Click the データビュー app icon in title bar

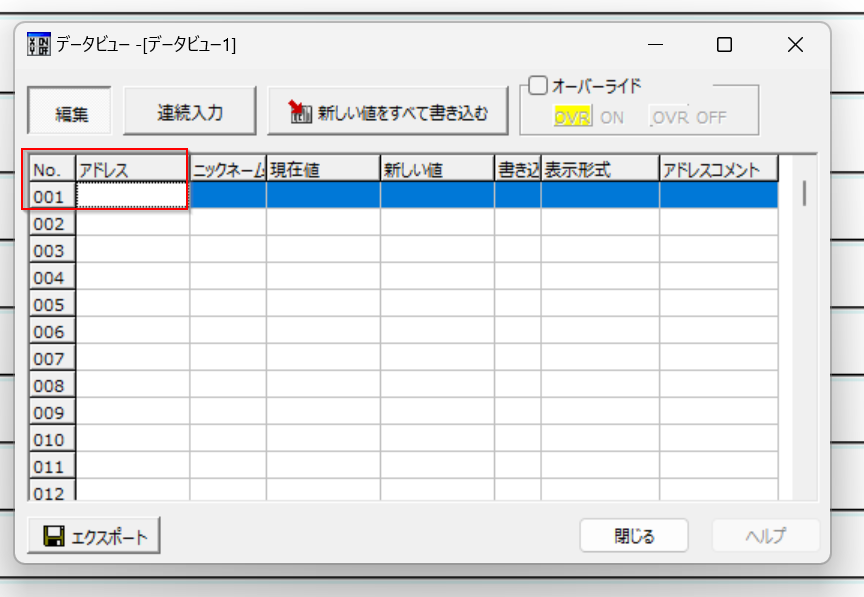coord(39,44)
